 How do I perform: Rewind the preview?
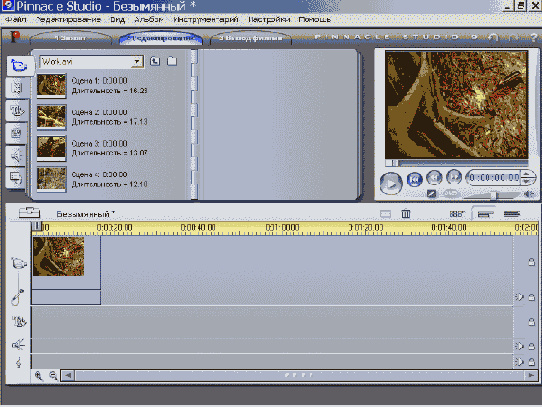(434, 178)
